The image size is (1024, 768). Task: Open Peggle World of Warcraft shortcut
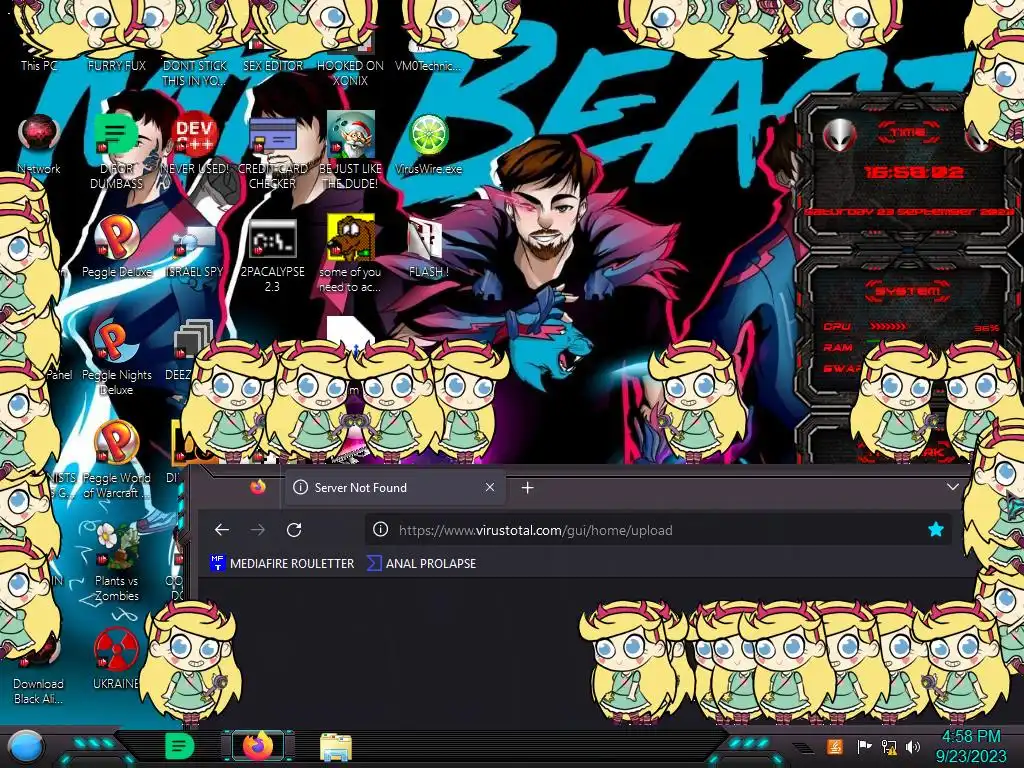(116, 461)
